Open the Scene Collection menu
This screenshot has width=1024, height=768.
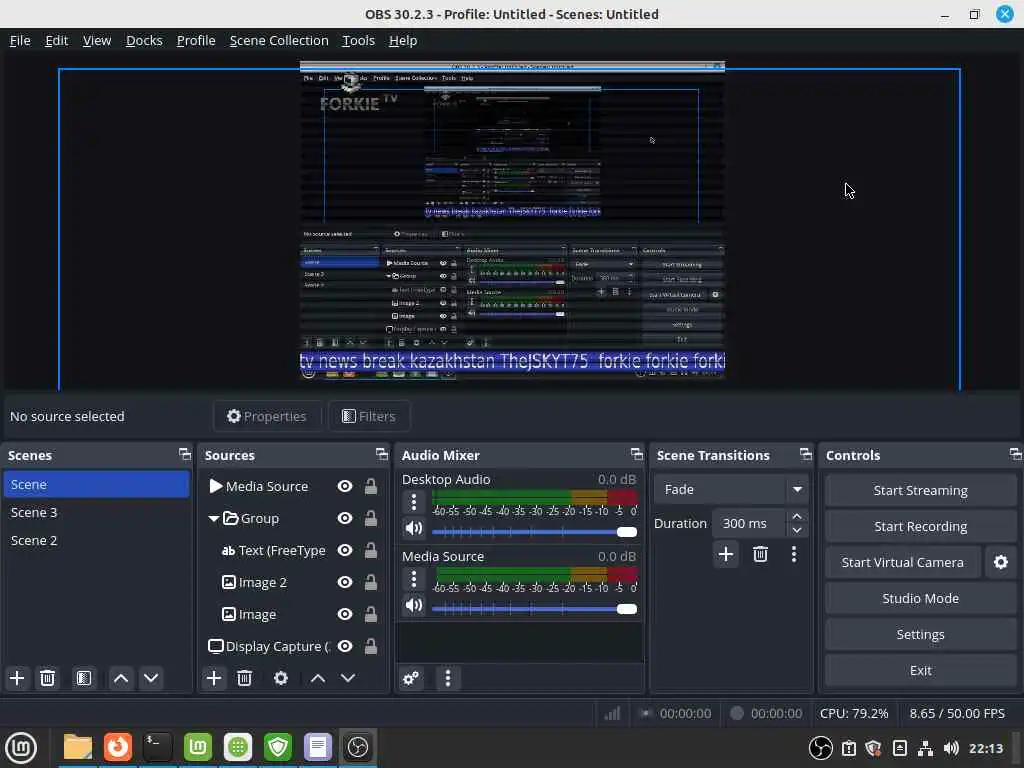click(279, 40)
